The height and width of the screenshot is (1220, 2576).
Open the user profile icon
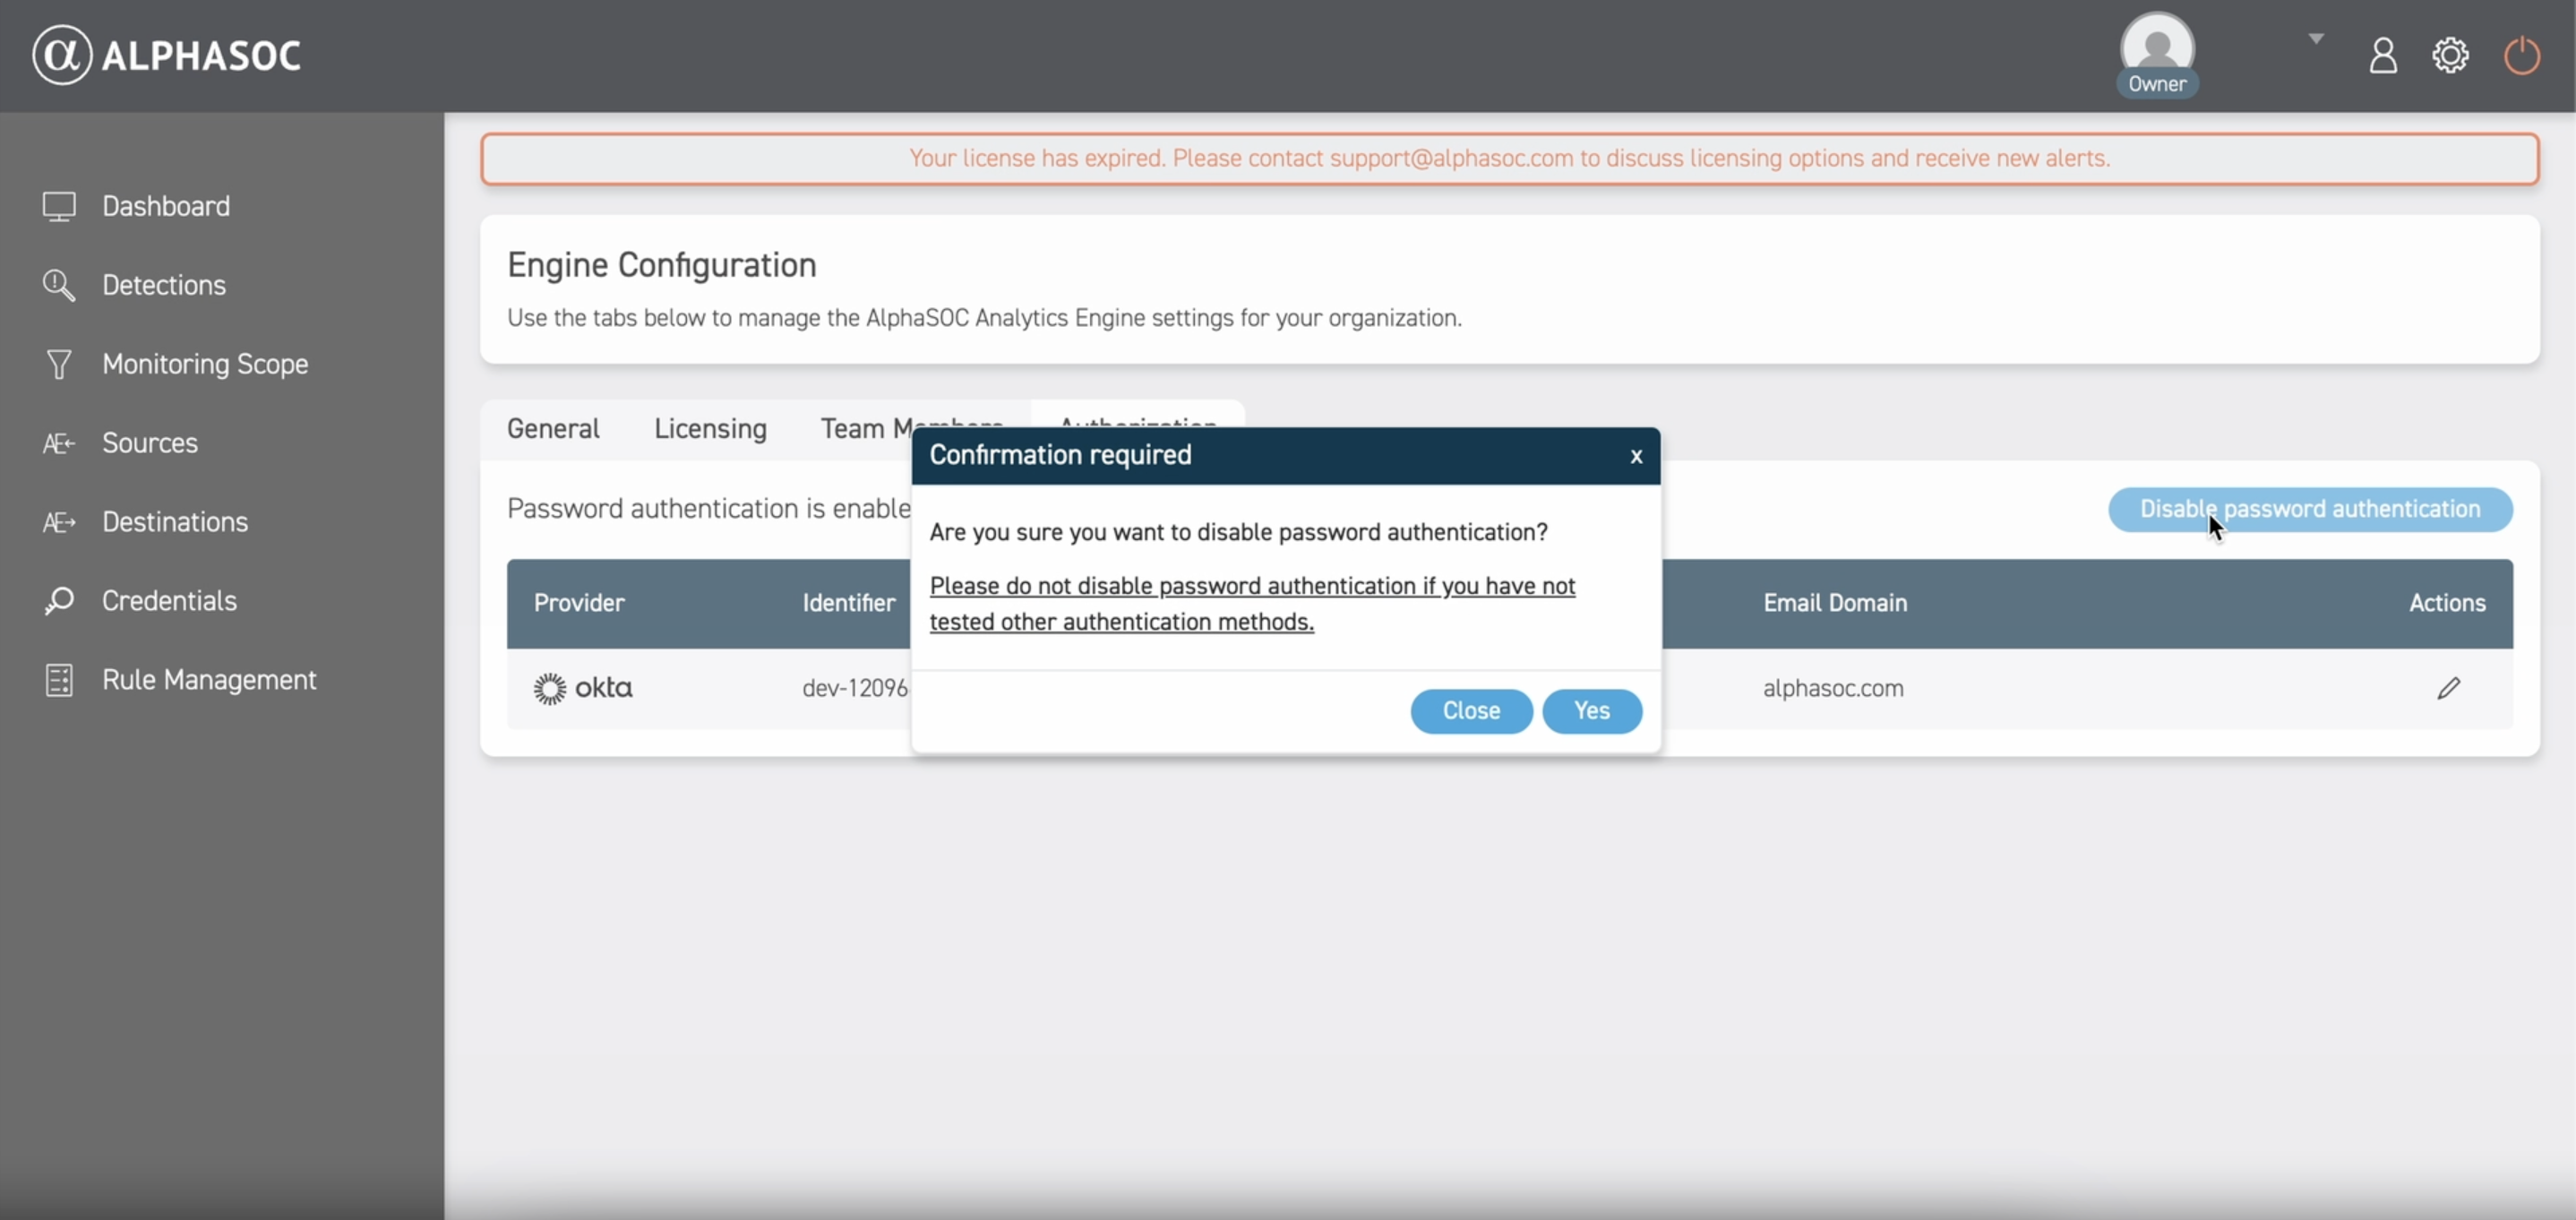[x=2383, y=56]
